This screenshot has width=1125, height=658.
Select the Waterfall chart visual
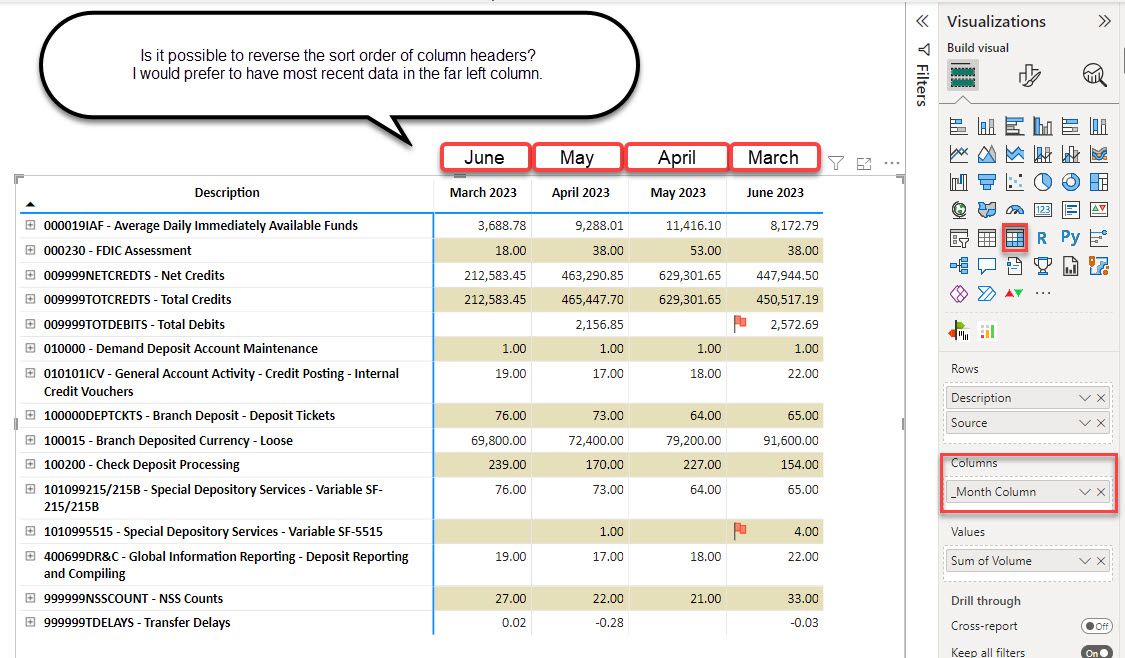tap(959, 182)
